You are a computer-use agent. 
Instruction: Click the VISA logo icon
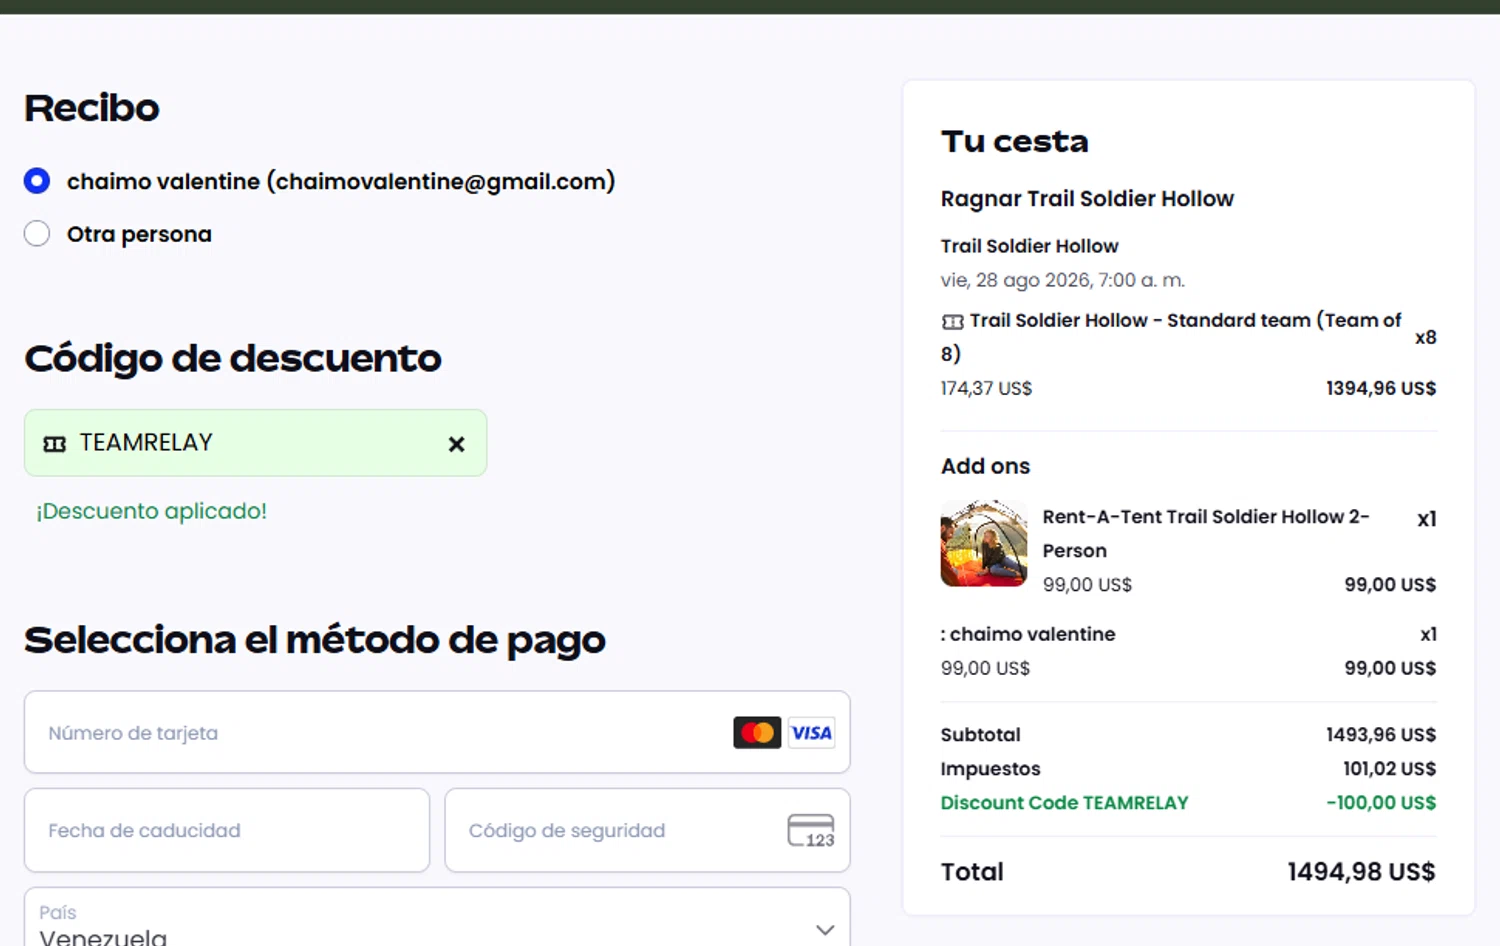[811, 733]
